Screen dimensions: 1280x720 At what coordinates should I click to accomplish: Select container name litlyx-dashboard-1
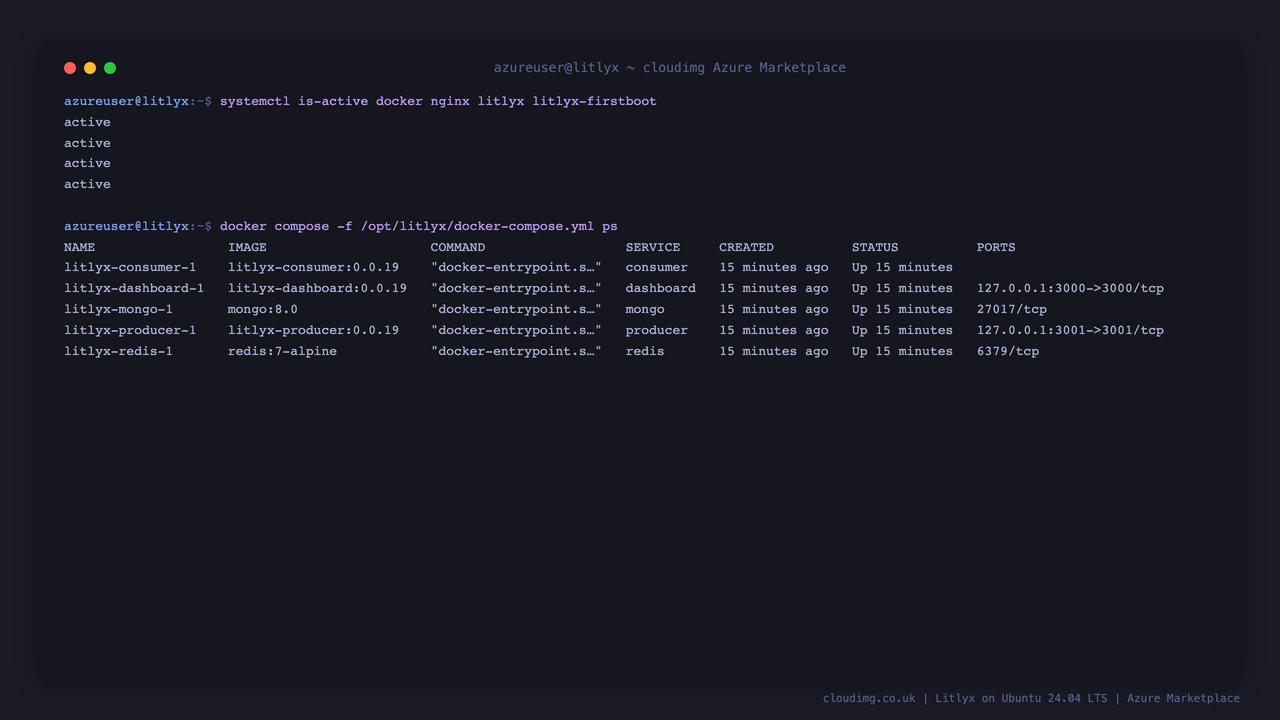134,288
